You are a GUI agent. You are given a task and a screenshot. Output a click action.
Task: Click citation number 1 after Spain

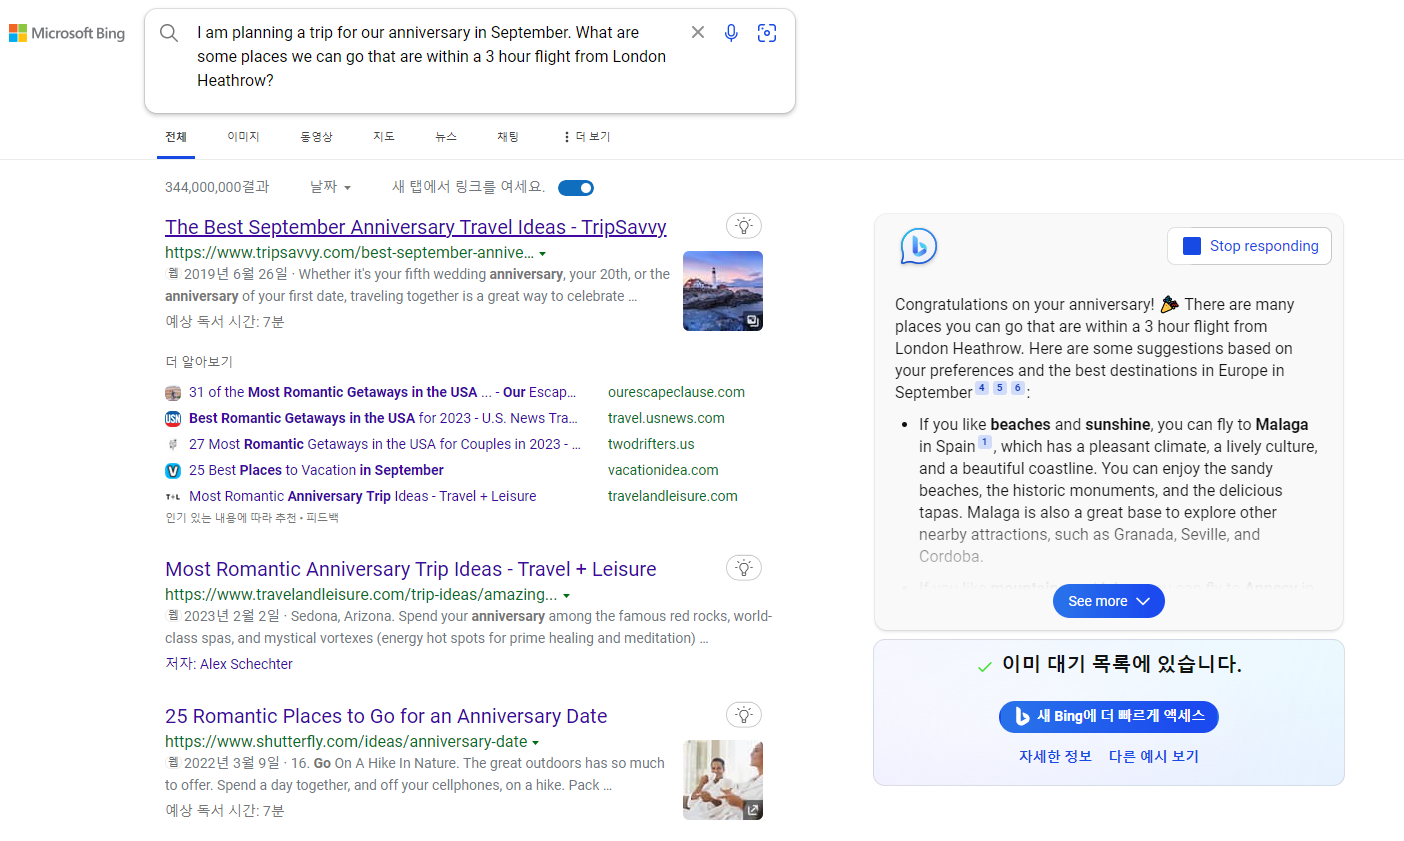tap(985, 442)
